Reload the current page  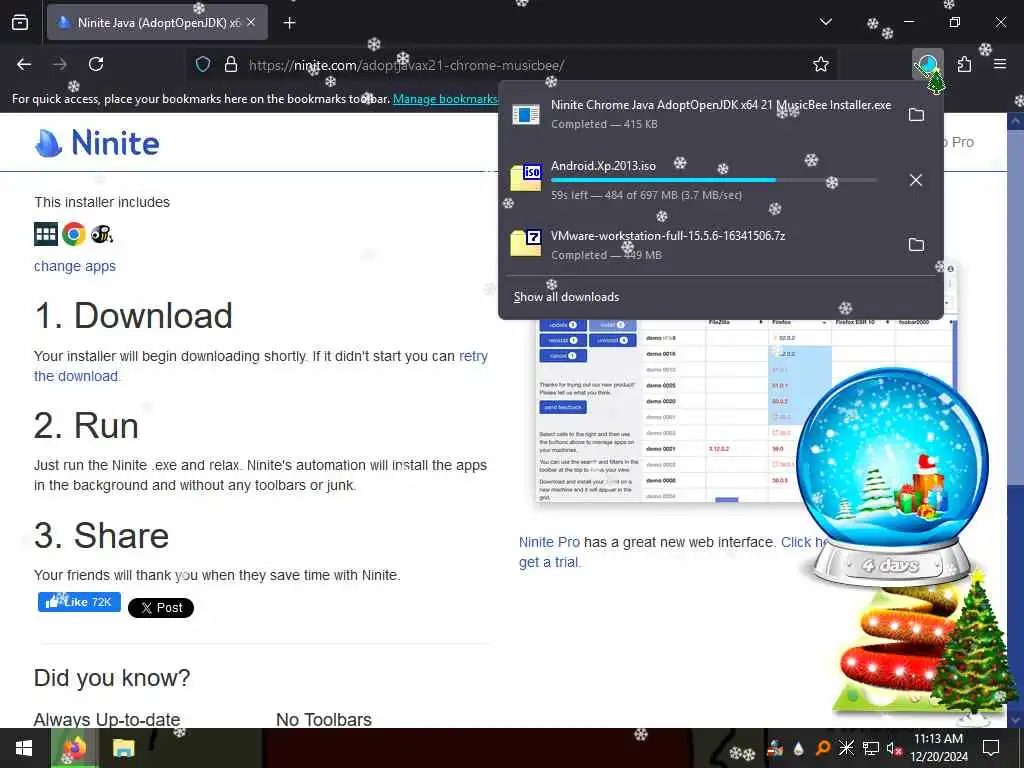click(x=96, y=64)
